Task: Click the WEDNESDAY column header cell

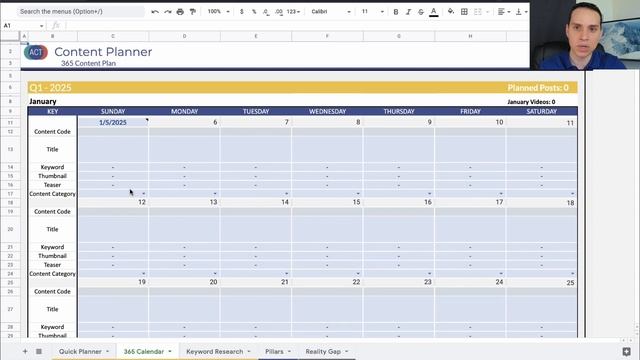Action: pyautogui.click(x=327, y=111)
